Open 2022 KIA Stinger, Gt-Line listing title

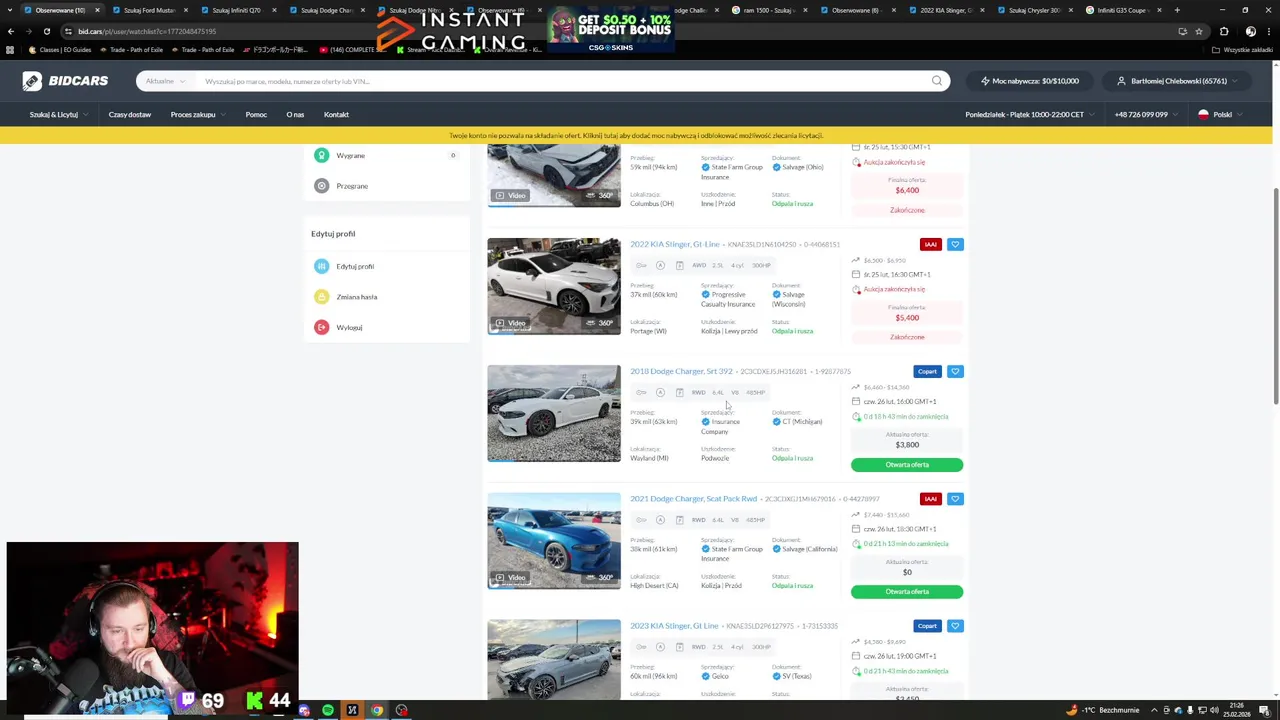coord(675,244)
